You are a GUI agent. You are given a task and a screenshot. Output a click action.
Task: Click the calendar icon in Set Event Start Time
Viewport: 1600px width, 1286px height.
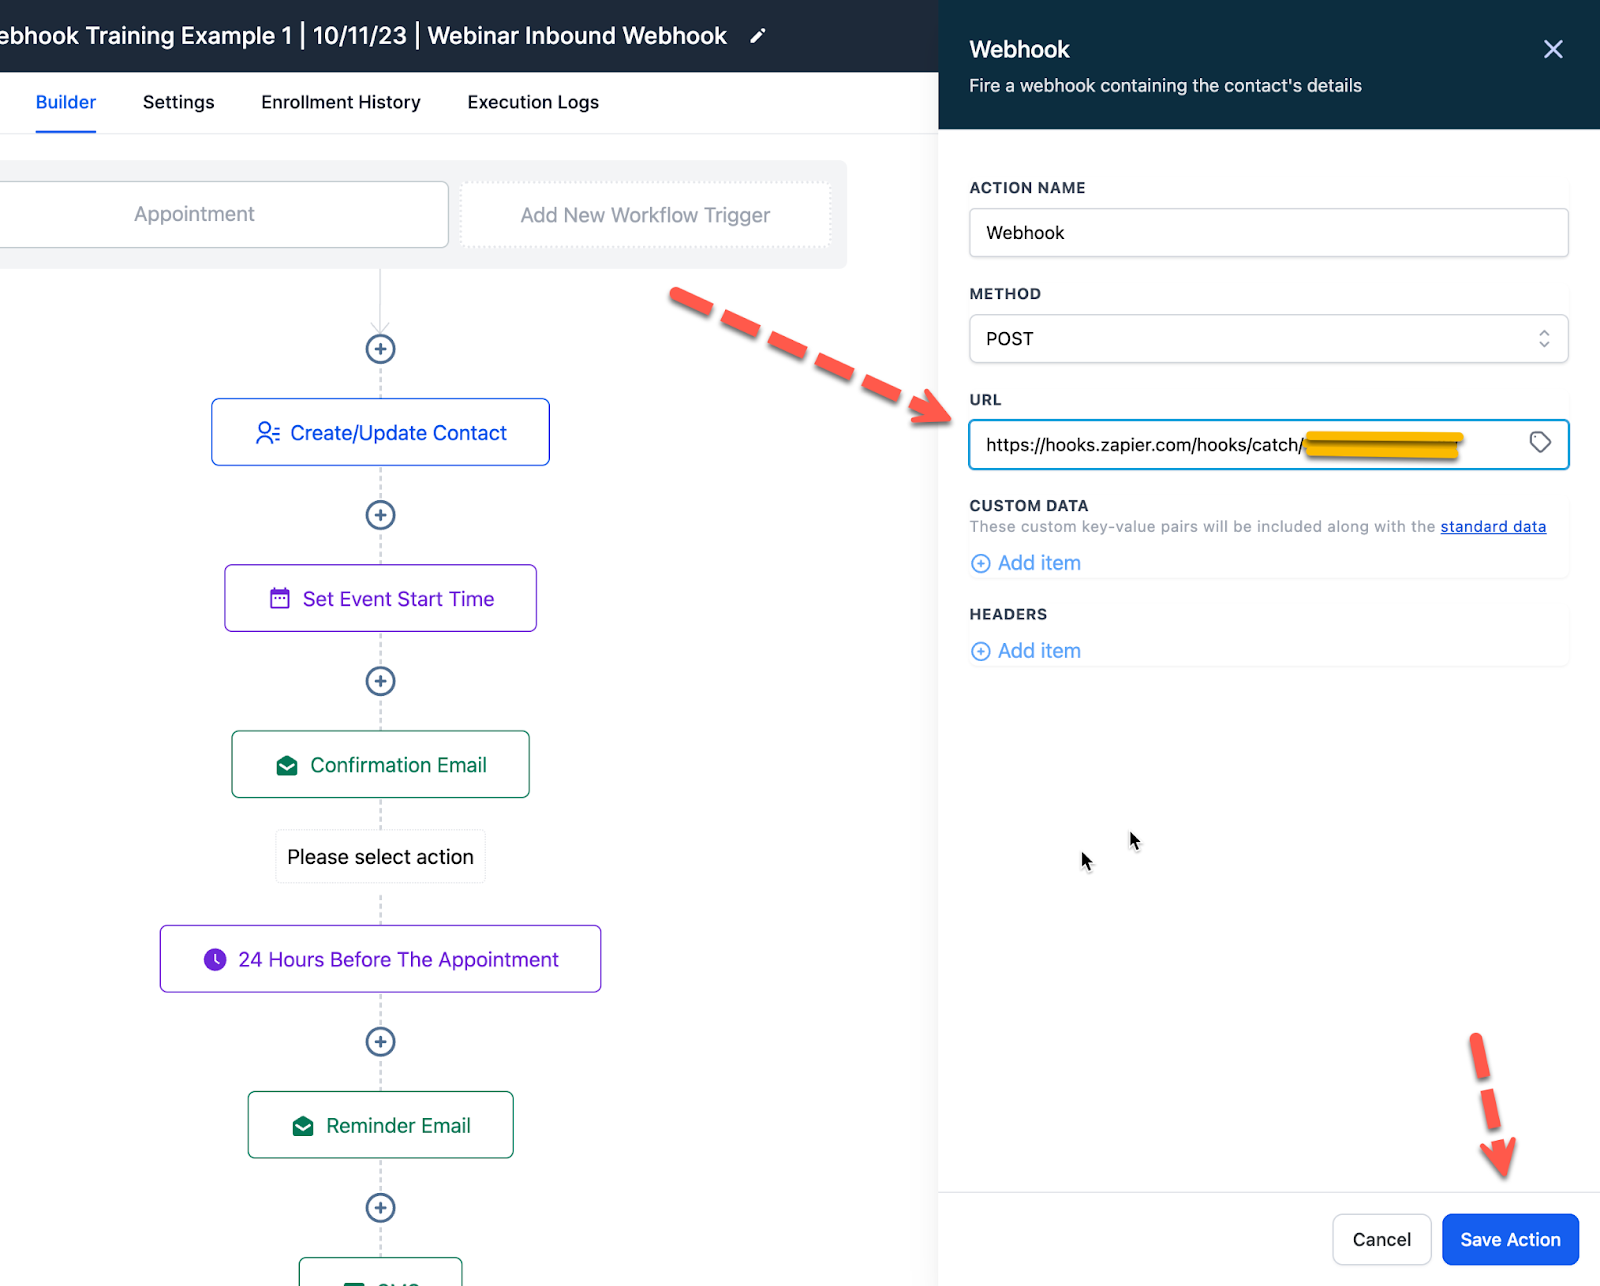pyautogui.click(x=280, y=598)
